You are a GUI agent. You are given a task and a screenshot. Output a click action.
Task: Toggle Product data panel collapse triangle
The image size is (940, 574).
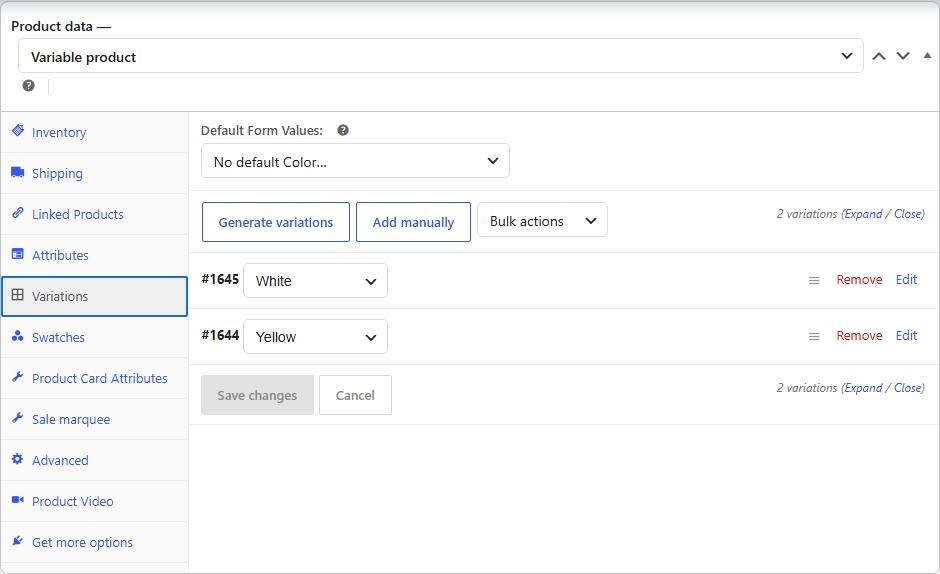927,55
